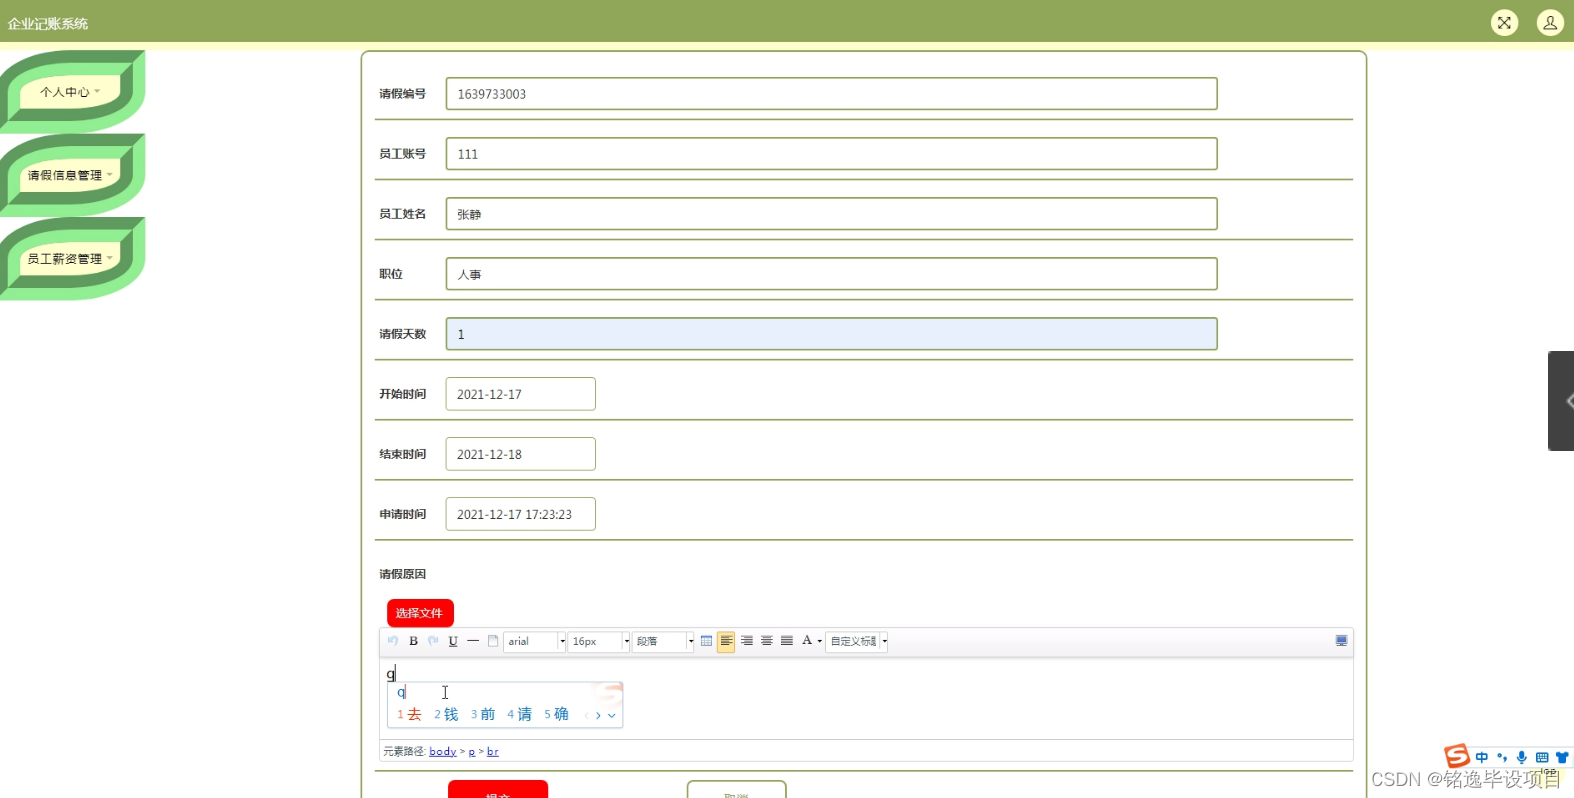Click the Sogou voice input microphone
The height and width of the screenshot is (798, 1574).
(1522, 757)
